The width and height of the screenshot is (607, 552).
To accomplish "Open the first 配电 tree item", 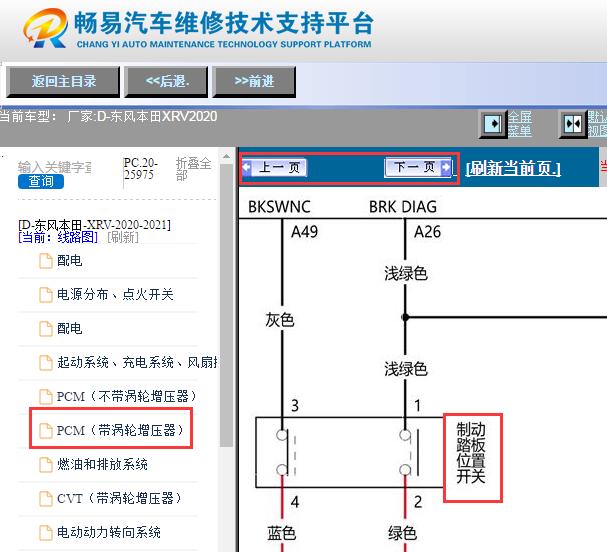I will [x=69, y=261].
